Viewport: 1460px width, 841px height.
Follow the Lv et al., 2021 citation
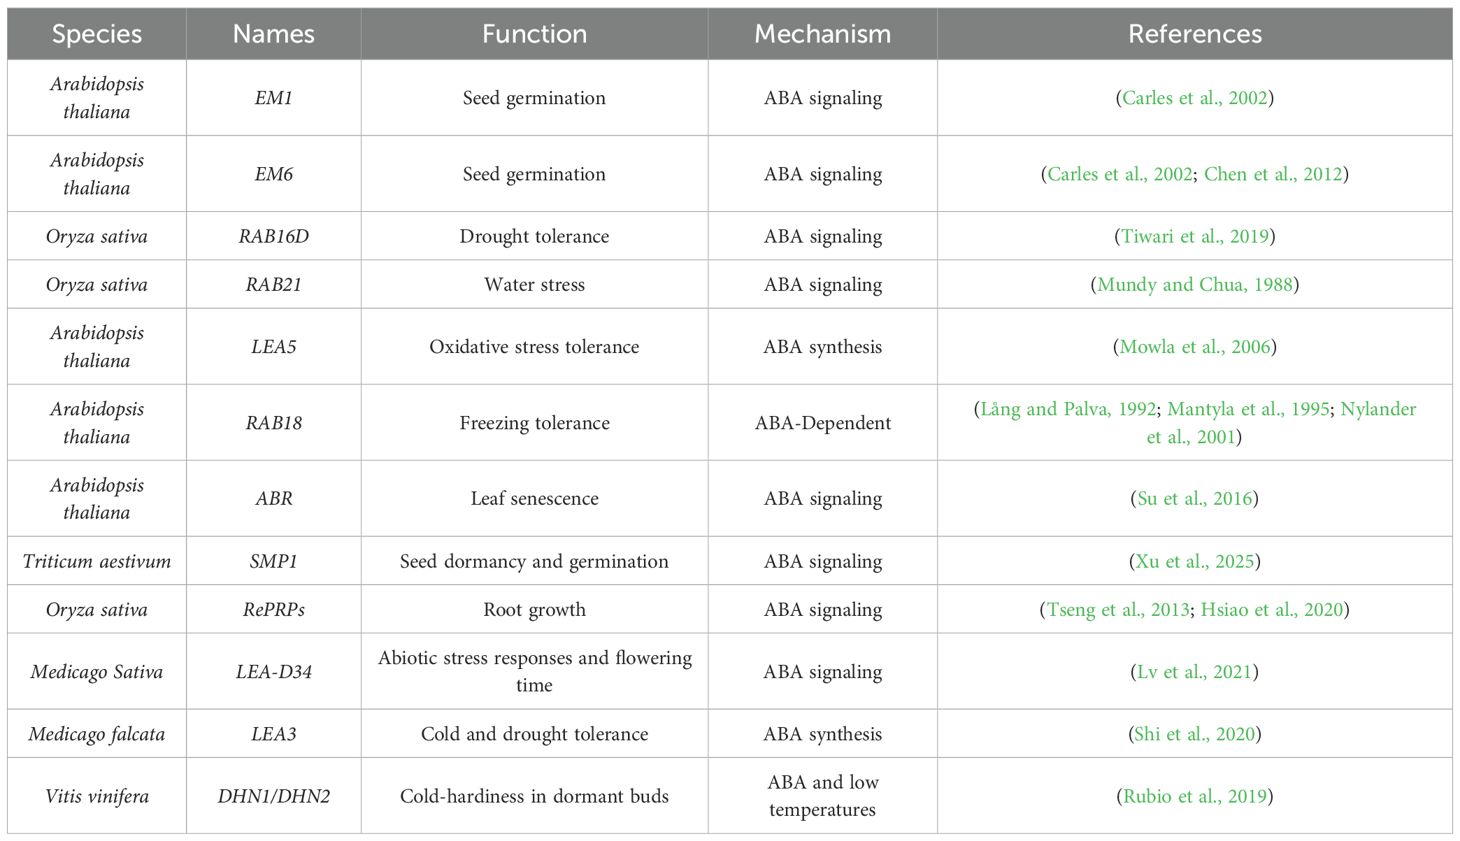(x=1194, y=672)
